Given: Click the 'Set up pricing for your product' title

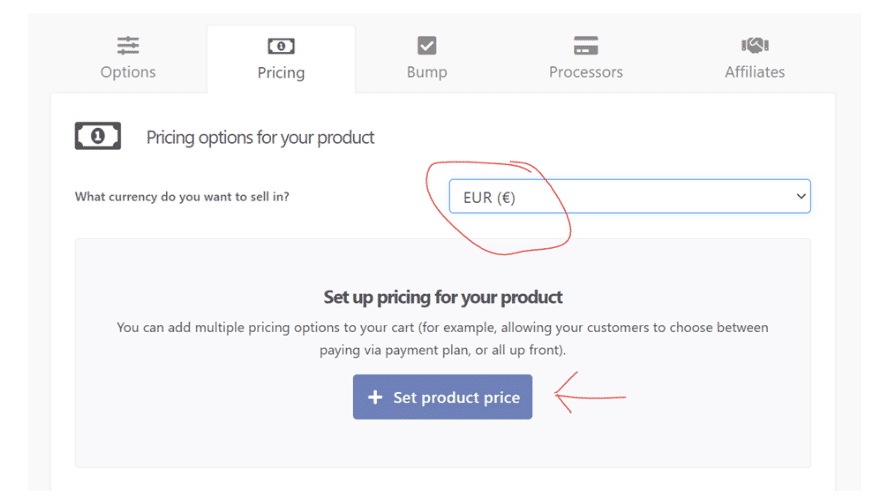Looking at the screenshot, I should [443, 297].
